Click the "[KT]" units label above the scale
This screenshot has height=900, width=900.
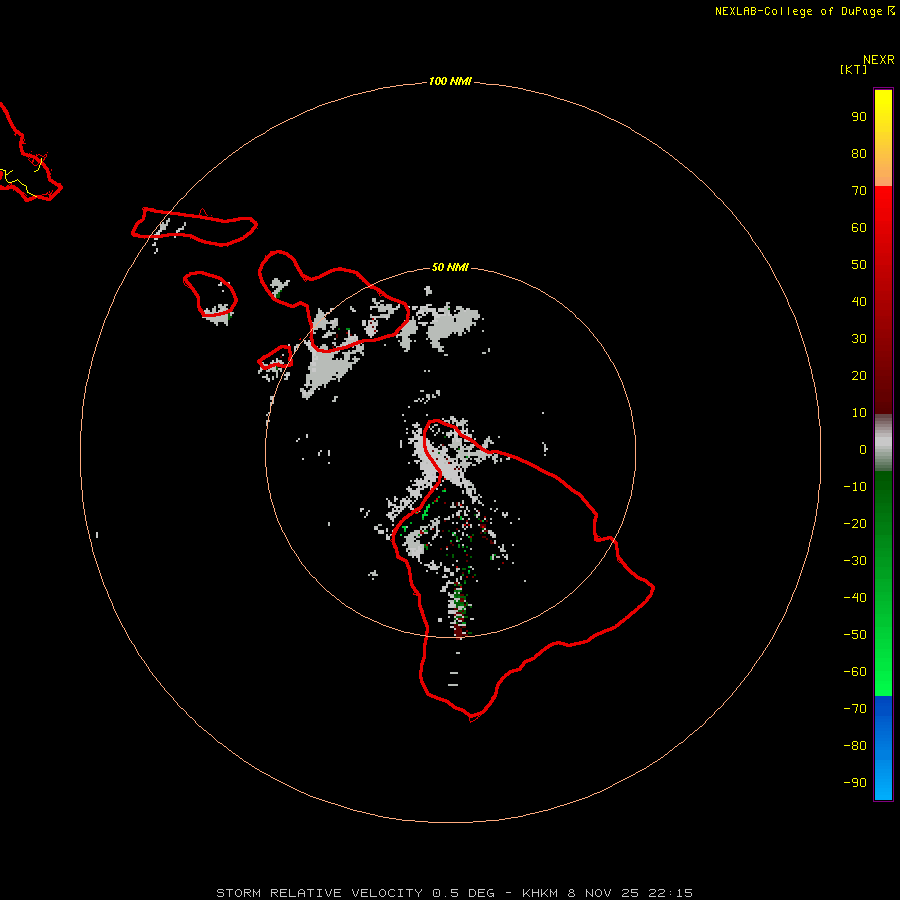coord(853,69)
